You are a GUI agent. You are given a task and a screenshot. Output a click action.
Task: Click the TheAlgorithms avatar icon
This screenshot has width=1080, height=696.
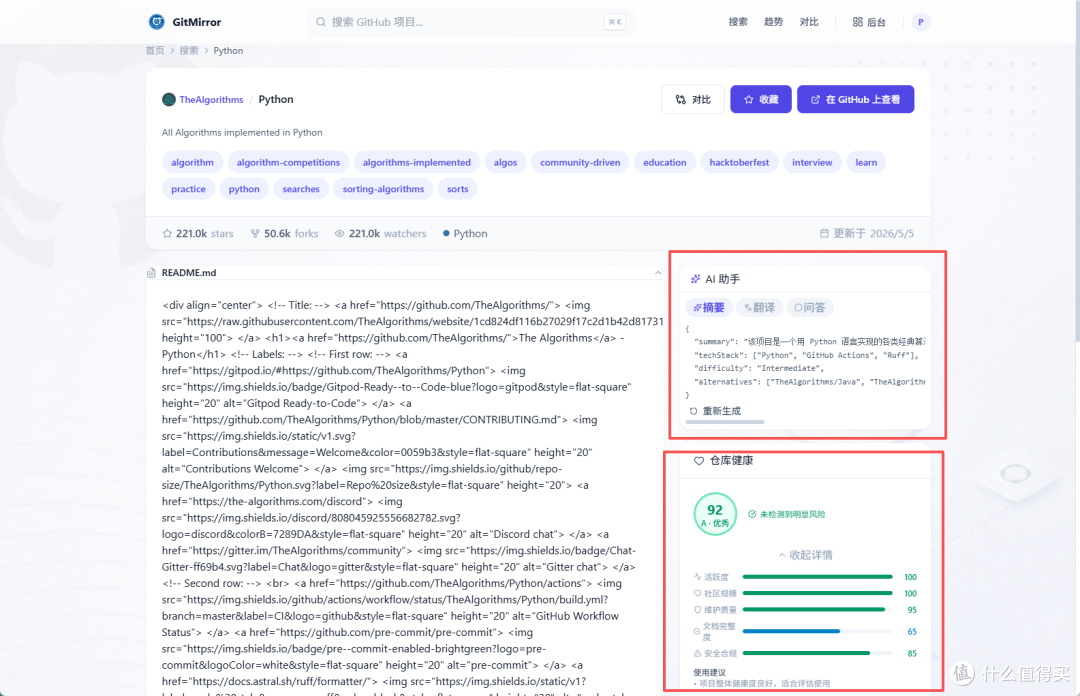click(169, 100)
